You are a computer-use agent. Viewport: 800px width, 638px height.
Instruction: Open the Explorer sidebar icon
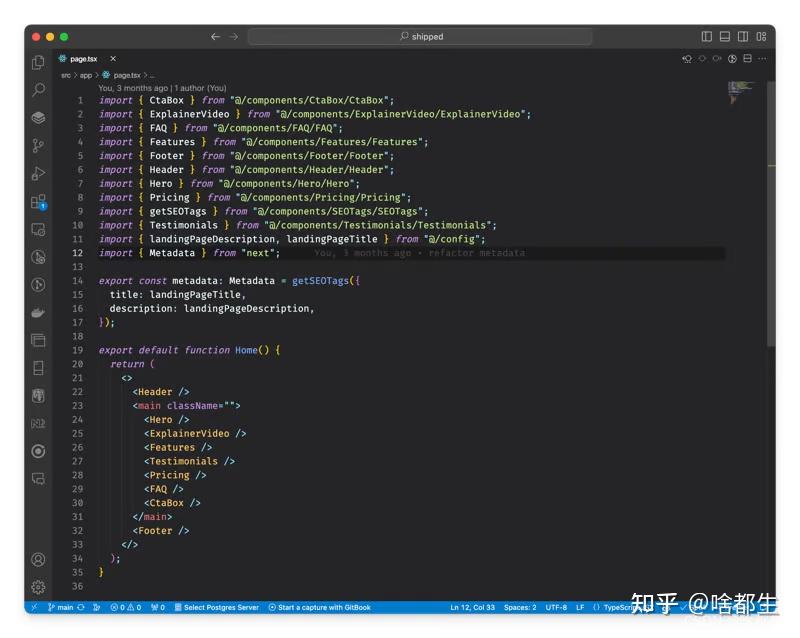pos(38,61)
